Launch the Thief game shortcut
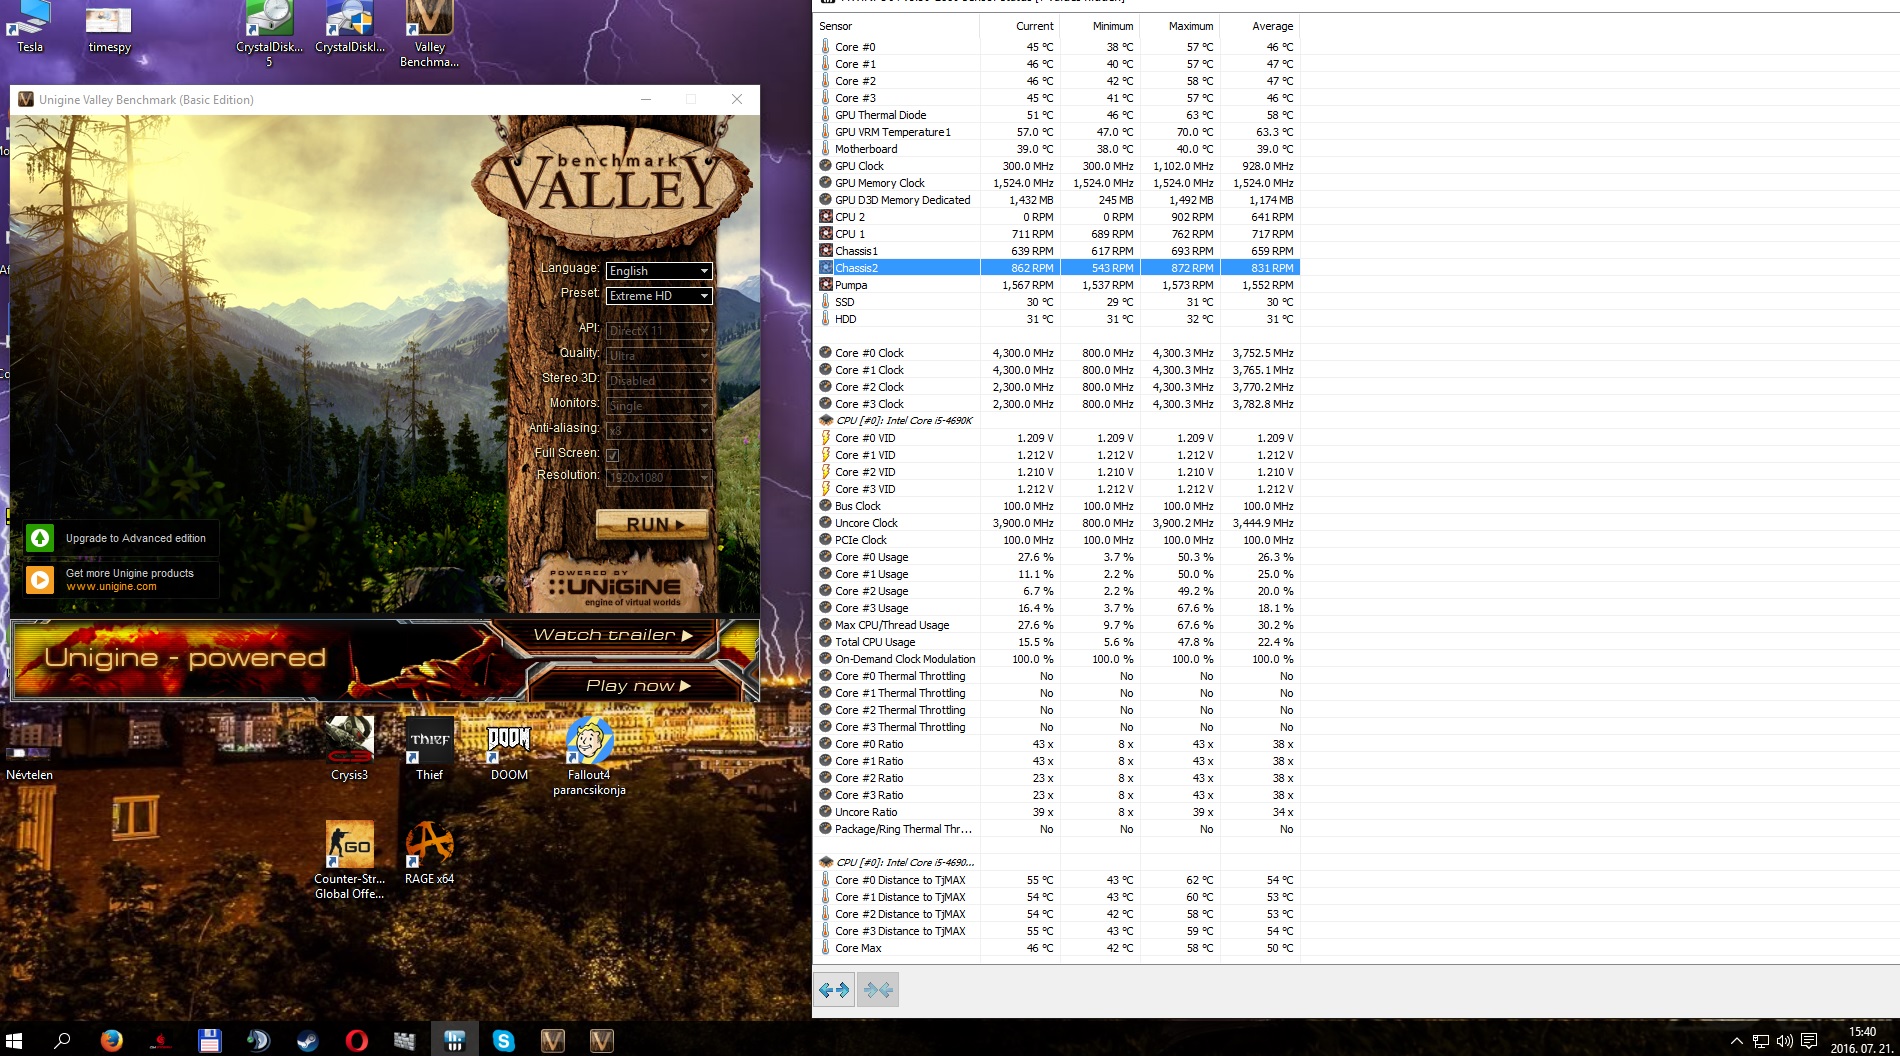The height and width of the screenshot is (1056, 1900). pos(429,748)
